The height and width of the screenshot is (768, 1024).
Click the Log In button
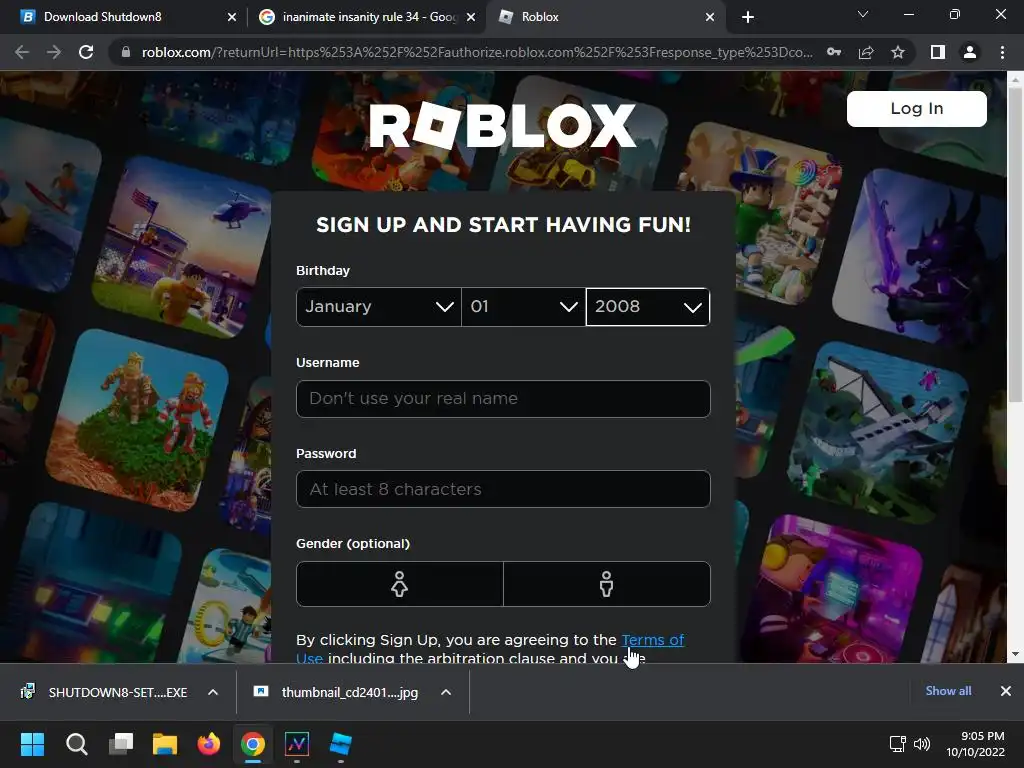point(917,108)
